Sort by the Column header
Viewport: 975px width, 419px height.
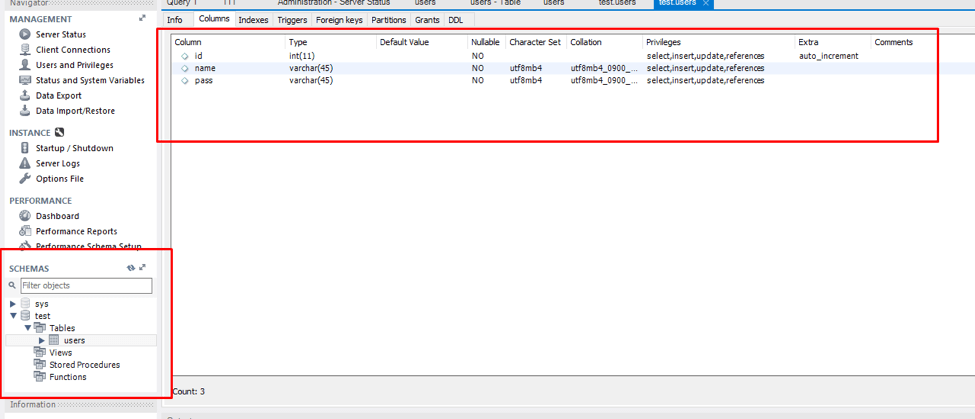point(188,42)
